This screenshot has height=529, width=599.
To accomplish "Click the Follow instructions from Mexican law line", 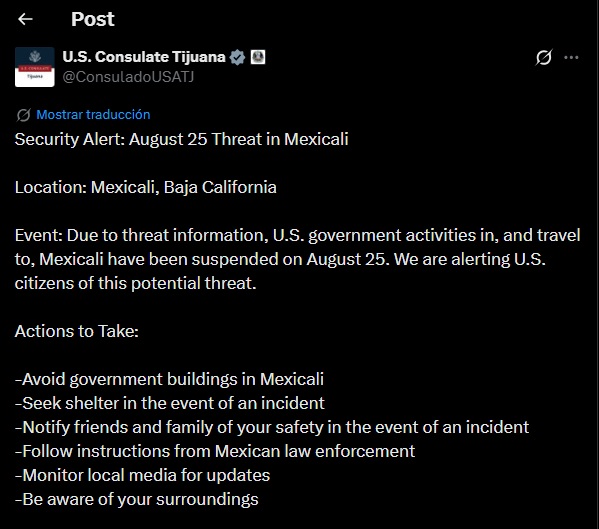I will pos(215,451).
